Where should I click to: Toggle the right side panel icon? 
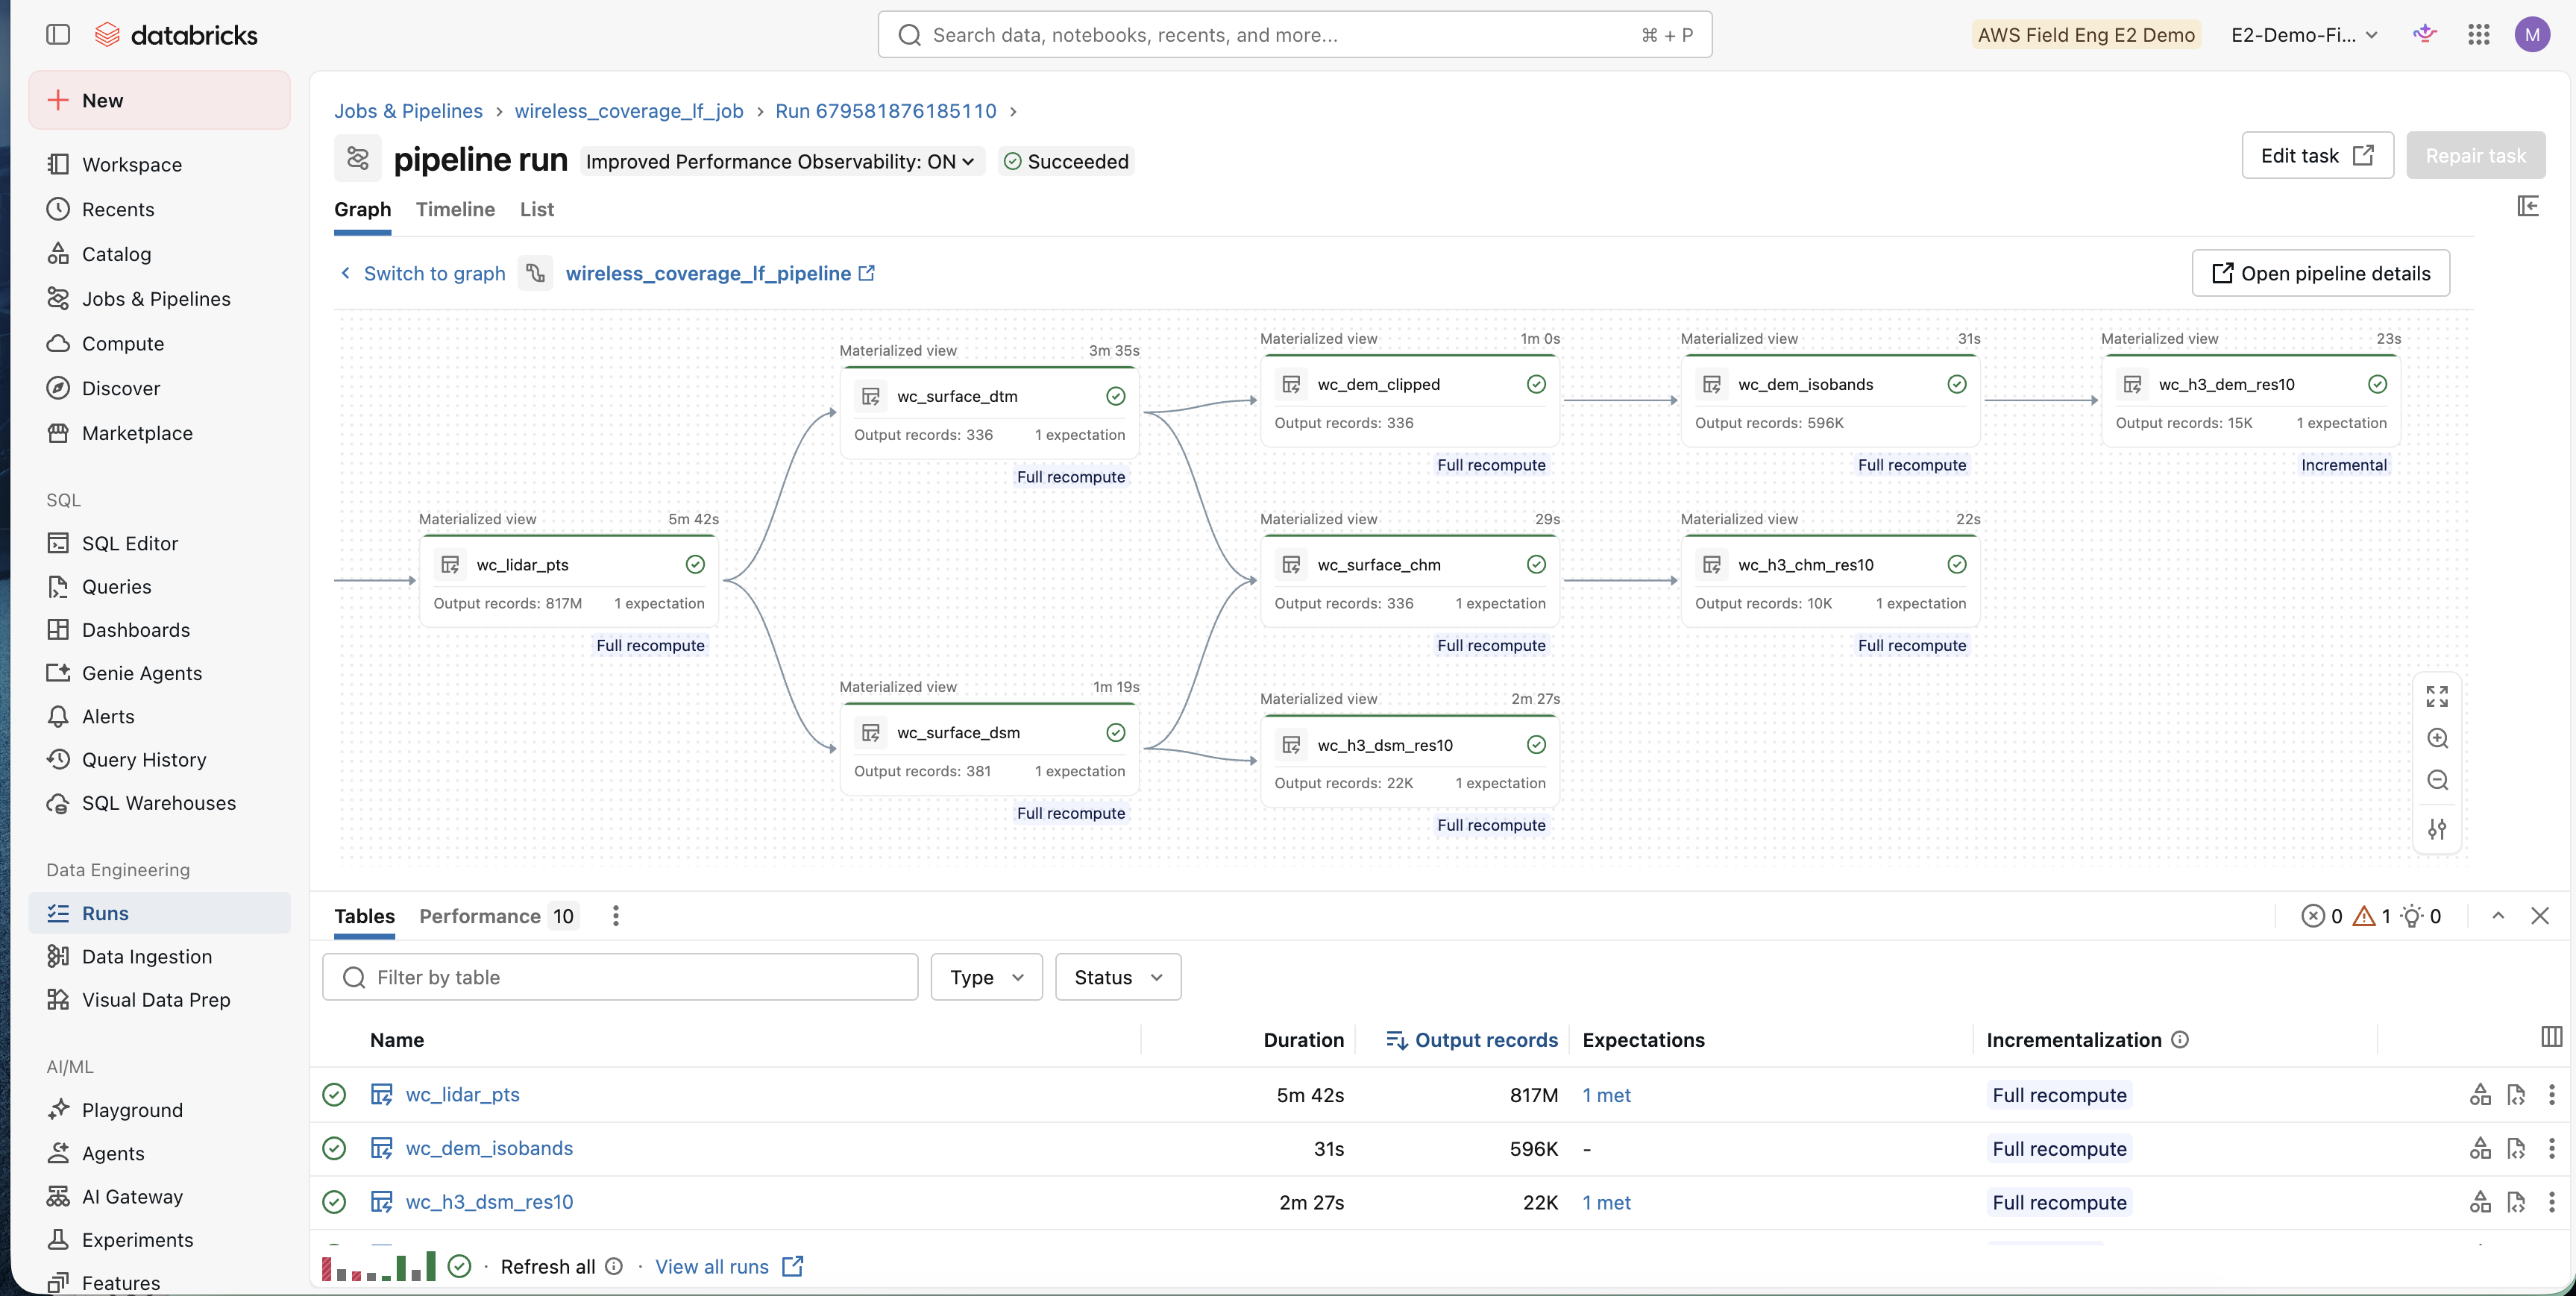click(x=2528, y=206)
